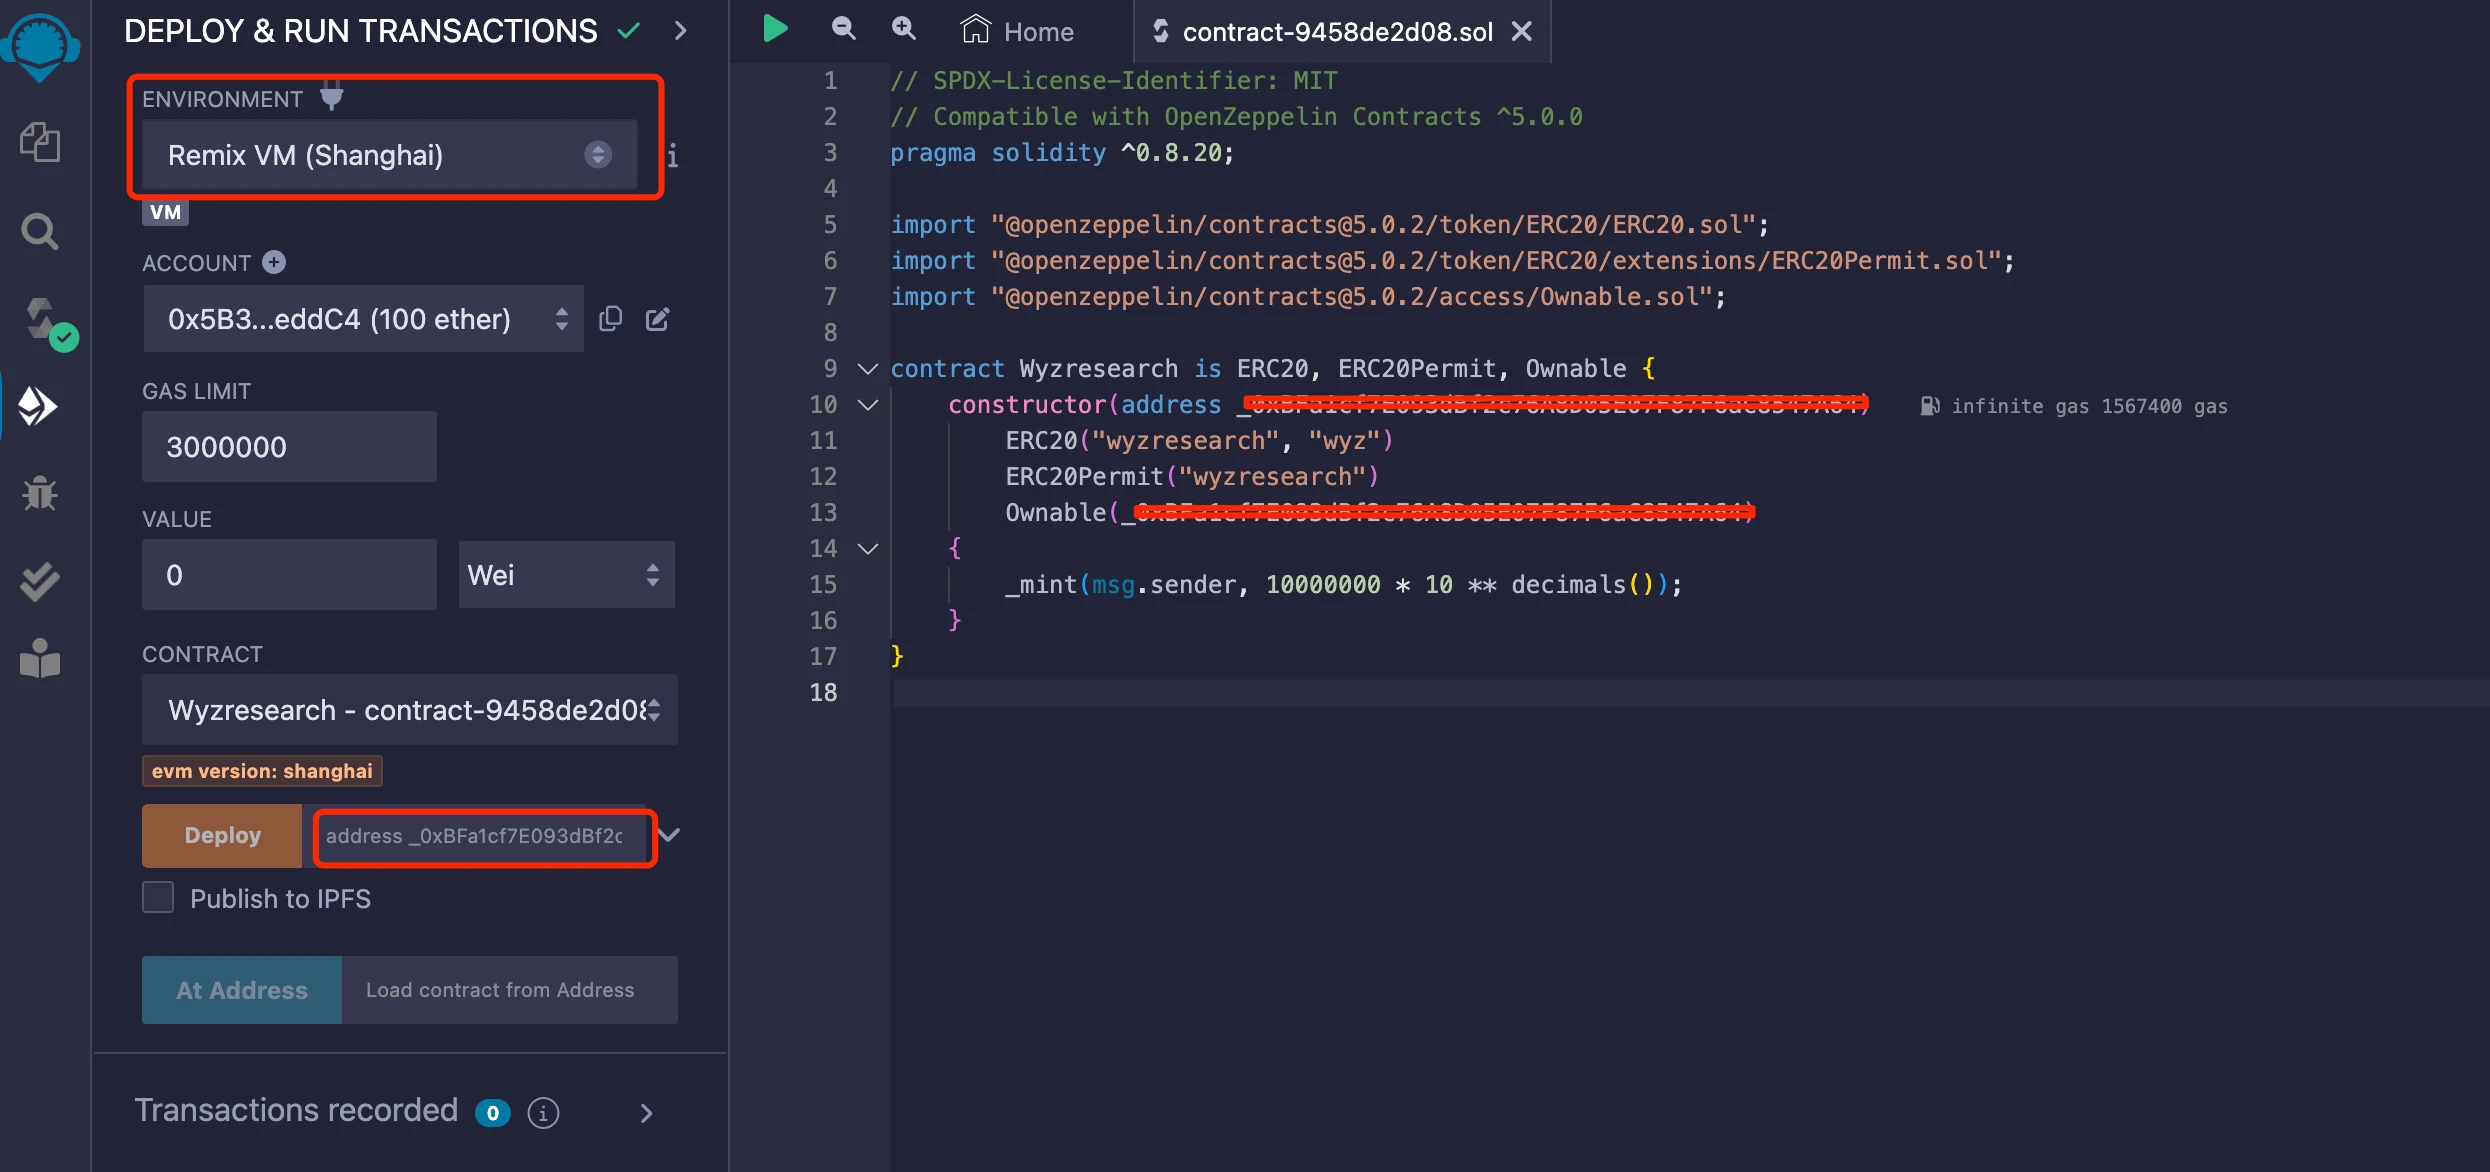Click the Deploy button
This screenshot has width=2490, height=1172.
coord(221,835)
